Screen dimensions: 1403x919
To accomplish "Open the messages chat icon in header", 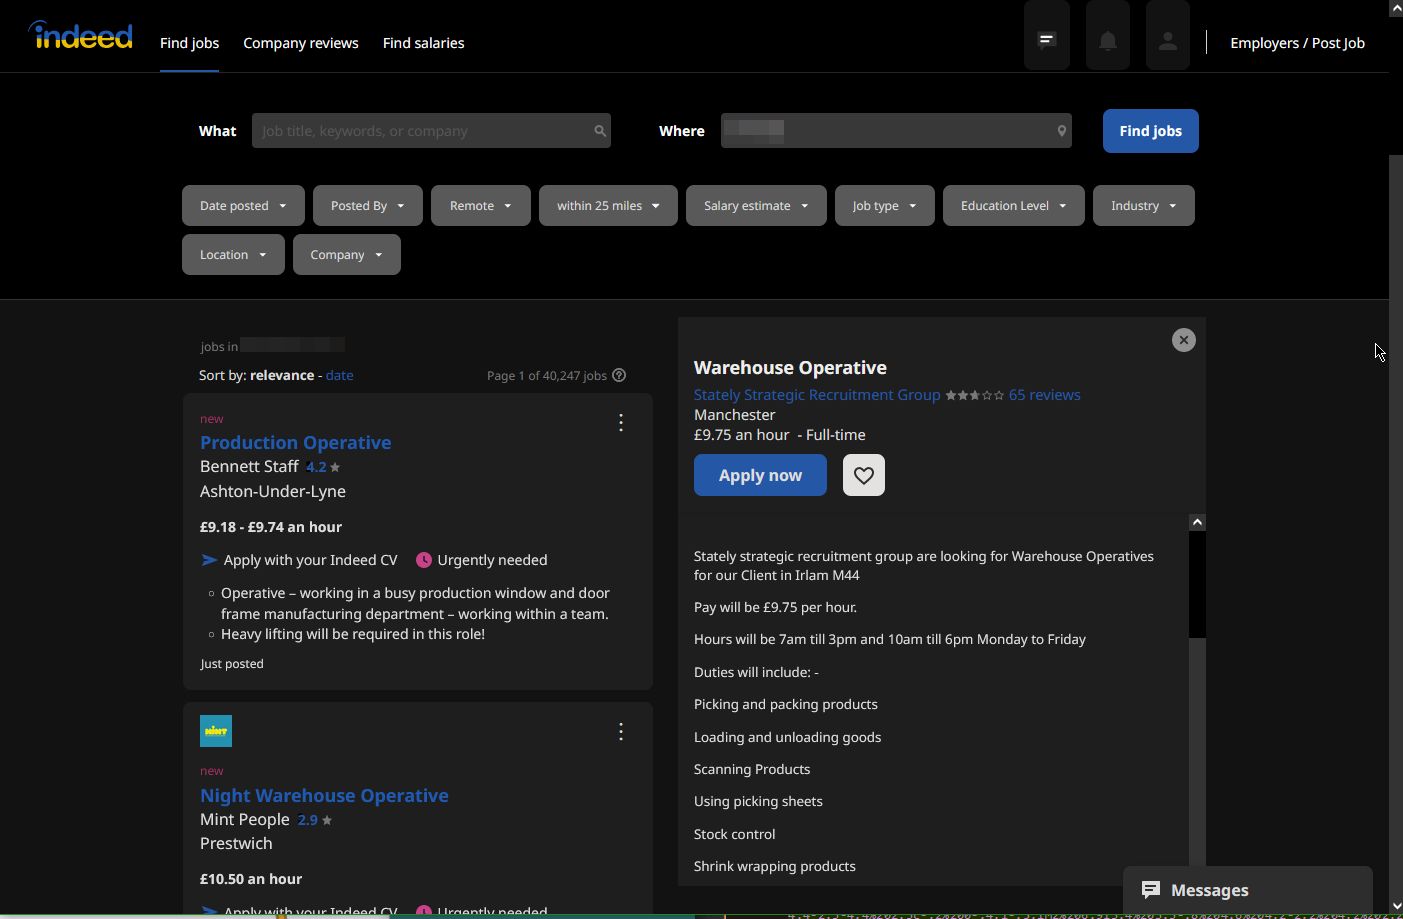I will (1047, 40).
